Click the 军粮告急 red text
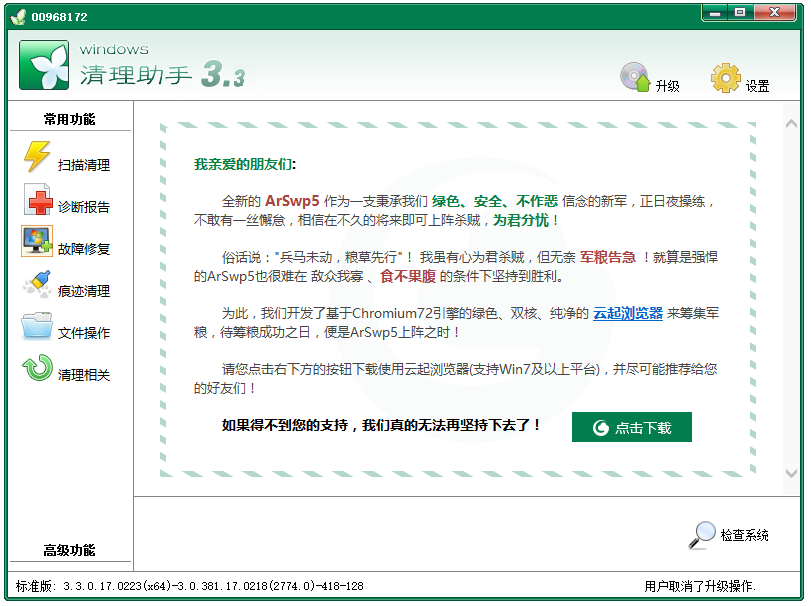Image resolution: width=811 pixels, height=606 pixels. pyautogui.click(x=607, y=257)
